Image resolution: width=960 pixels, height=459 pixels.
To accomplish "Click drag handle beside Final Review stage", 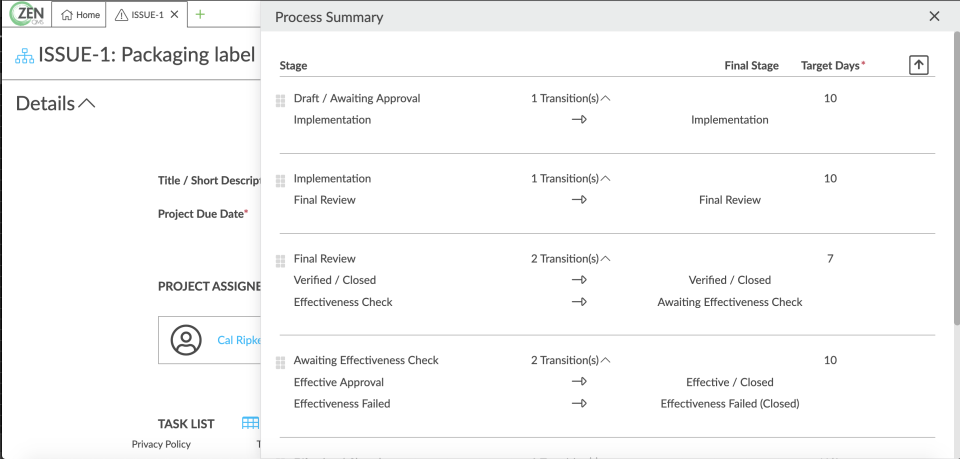I will (x=281, y=260).
